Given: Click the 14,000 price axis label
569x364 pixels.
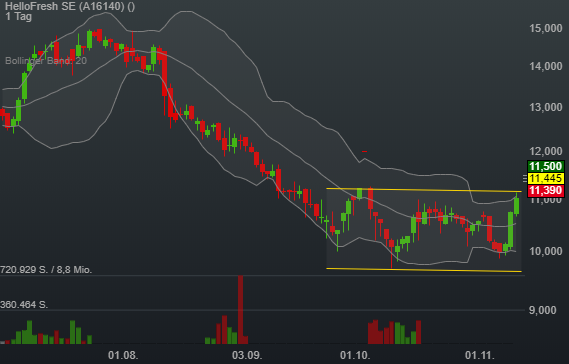Looking at the screenshot, I should click(545, 66).
